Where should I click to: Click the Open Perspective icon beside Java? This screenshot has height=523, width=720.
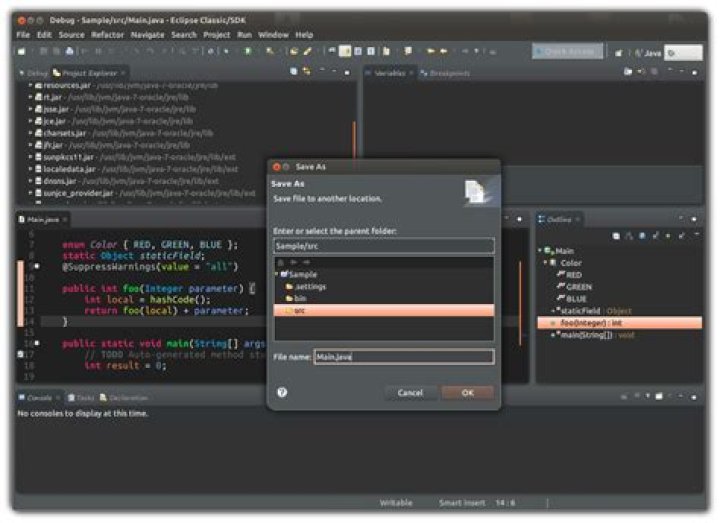[x=619, y=53]
